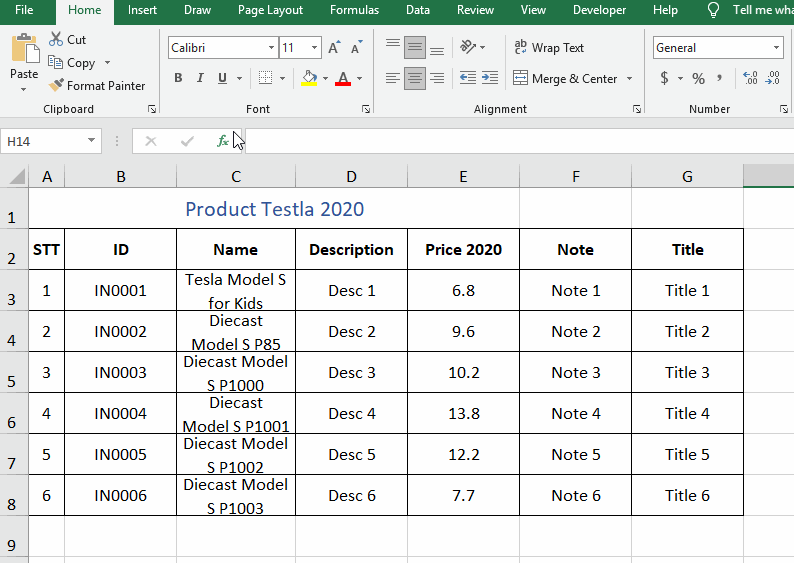This screenshot has height=563, width=794.
Task: Open Number group dialog launcher
Action: click(784, 109)
